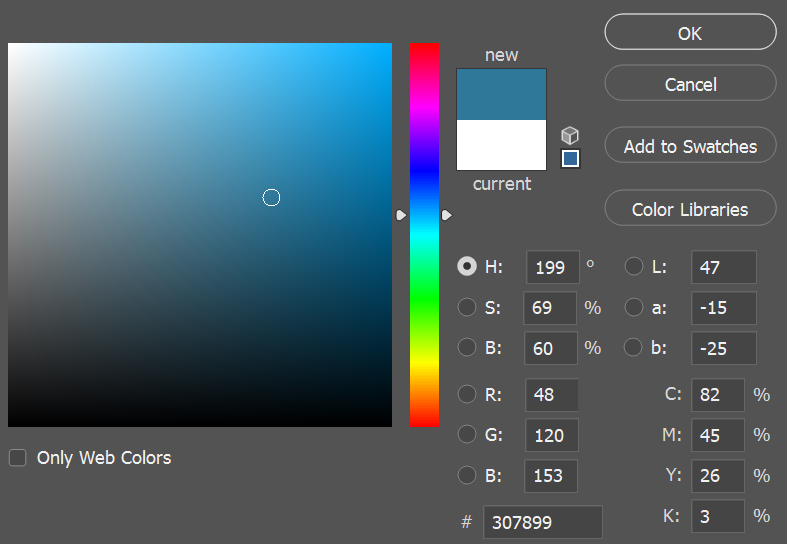Click the green field showing 120

click(552, 435)
